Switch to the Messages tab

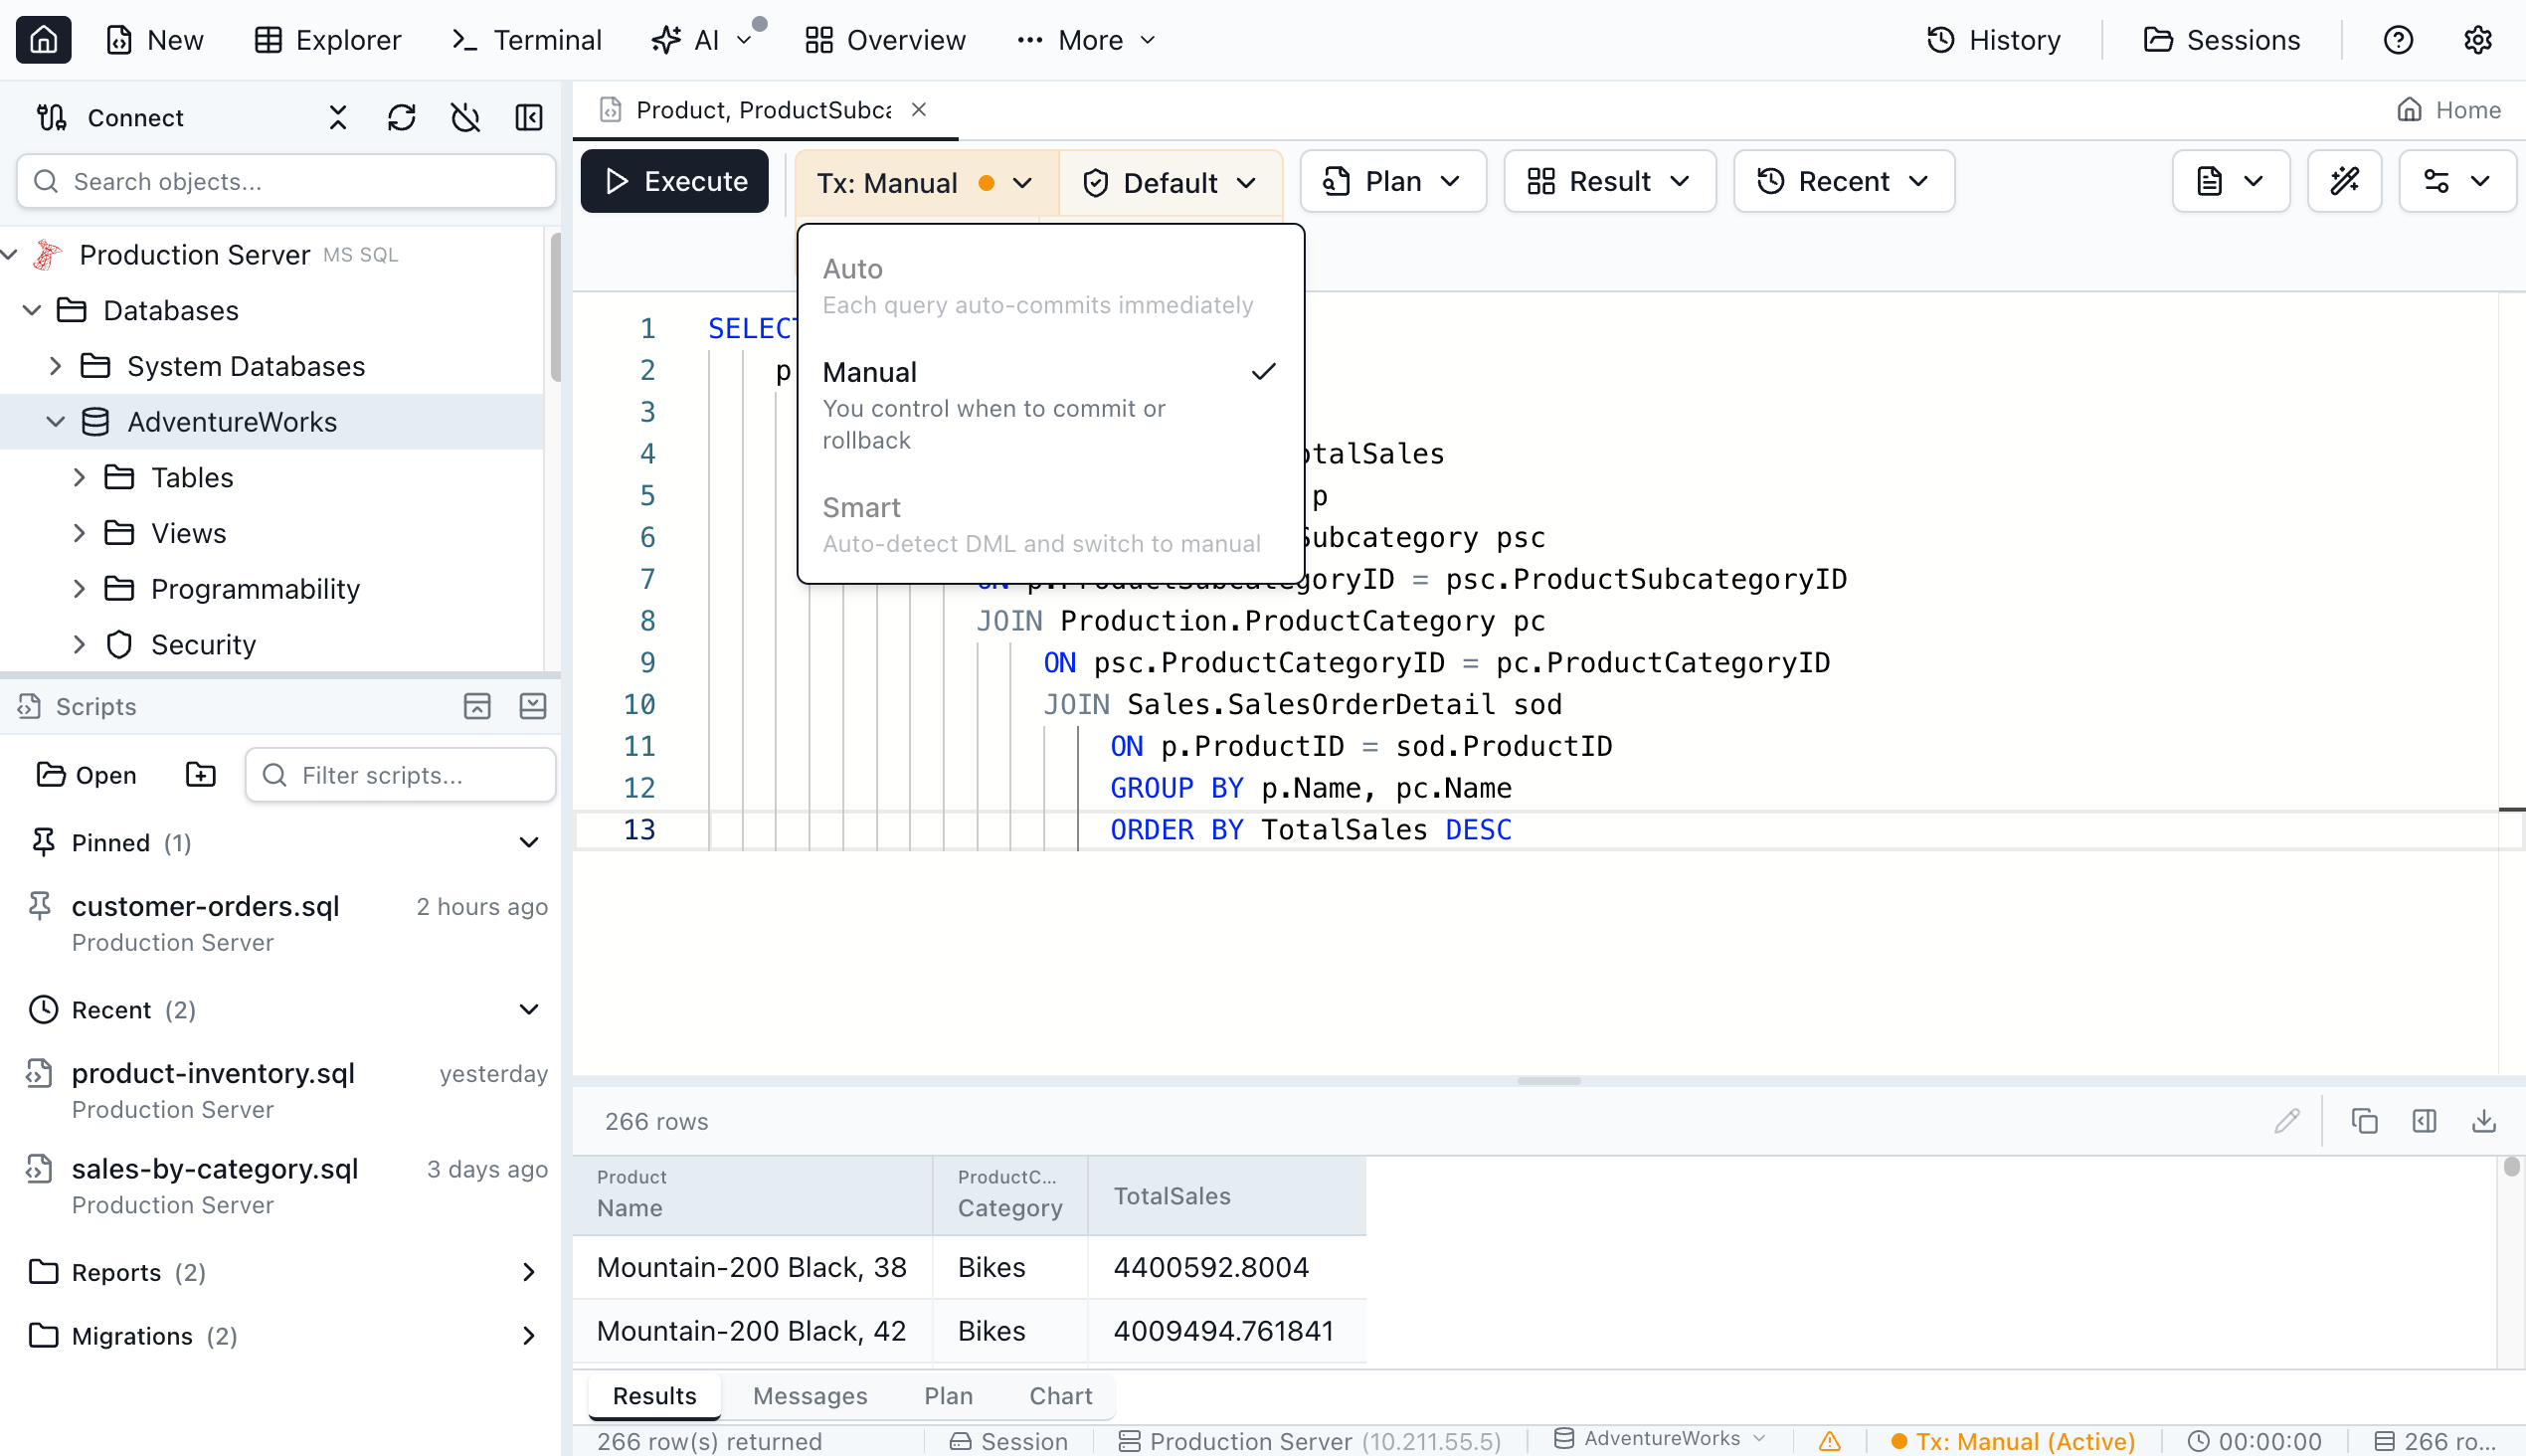pyautogui.click(x=810, y=1395)
